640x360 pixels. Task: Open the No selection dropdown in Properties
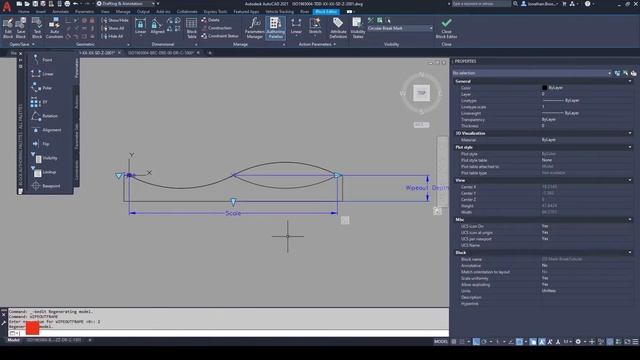tap(531, 73)
